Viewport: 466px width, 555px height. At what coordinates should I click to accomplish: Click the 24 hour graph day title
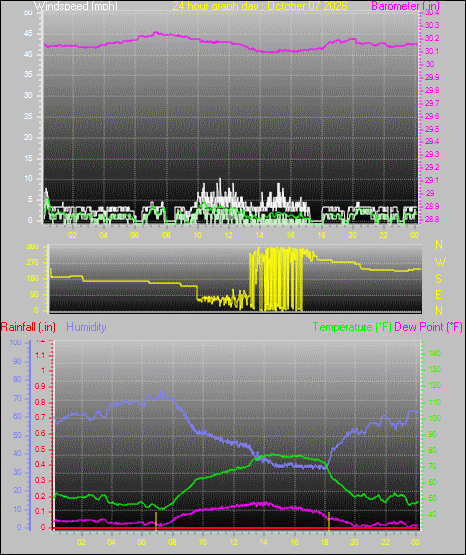260,6
